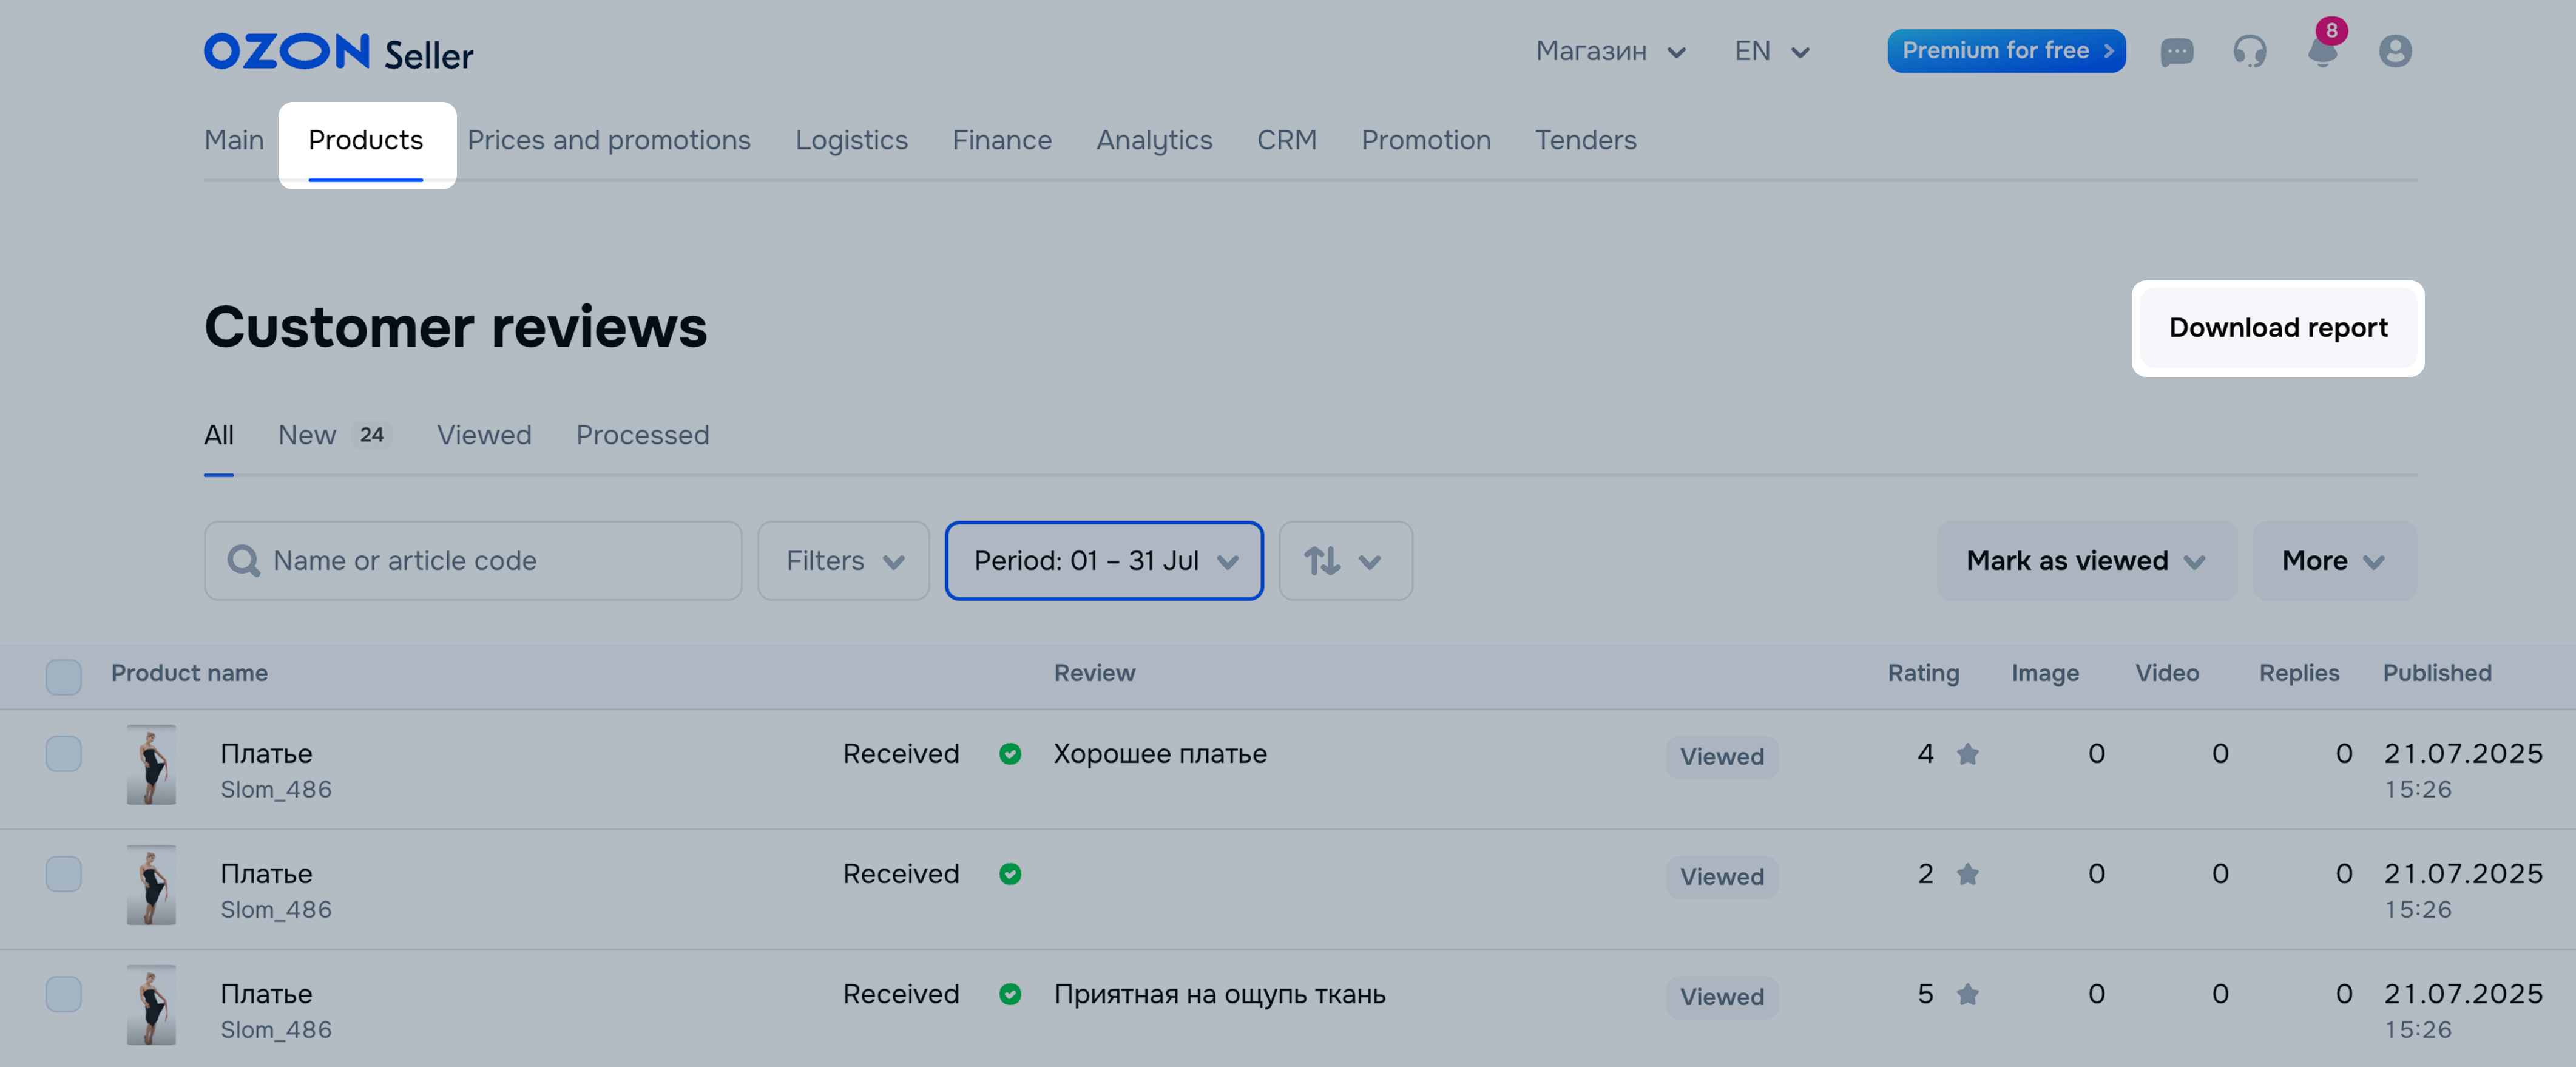The image size is (2576, 1067).
Task: Click the Customer reviews heading
Action: 456,327
